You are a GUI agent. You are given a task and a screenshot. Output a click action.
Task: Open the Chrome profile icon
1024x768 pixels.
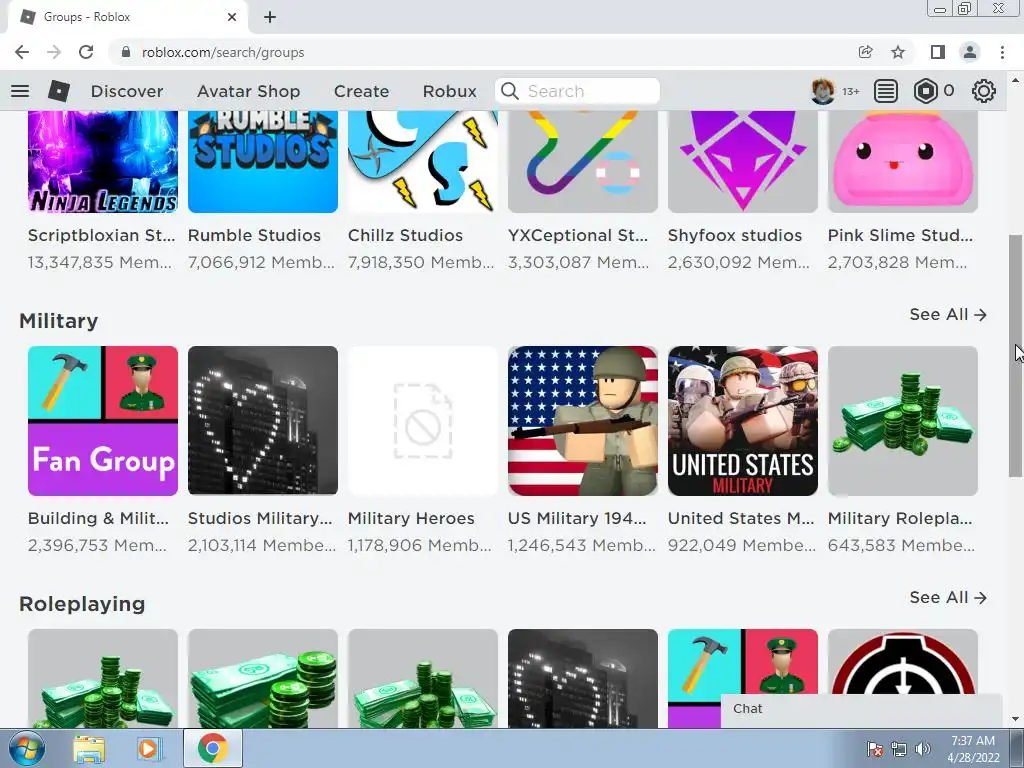point(970,52)
